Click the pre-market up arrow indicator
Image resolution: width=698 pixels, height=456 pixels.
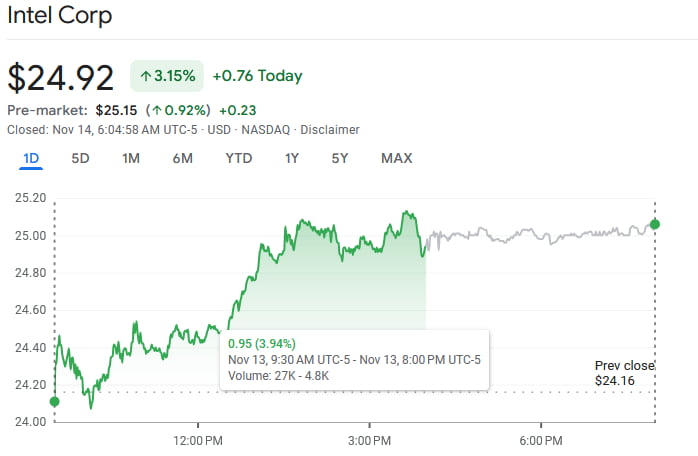(x=157, y=110)
